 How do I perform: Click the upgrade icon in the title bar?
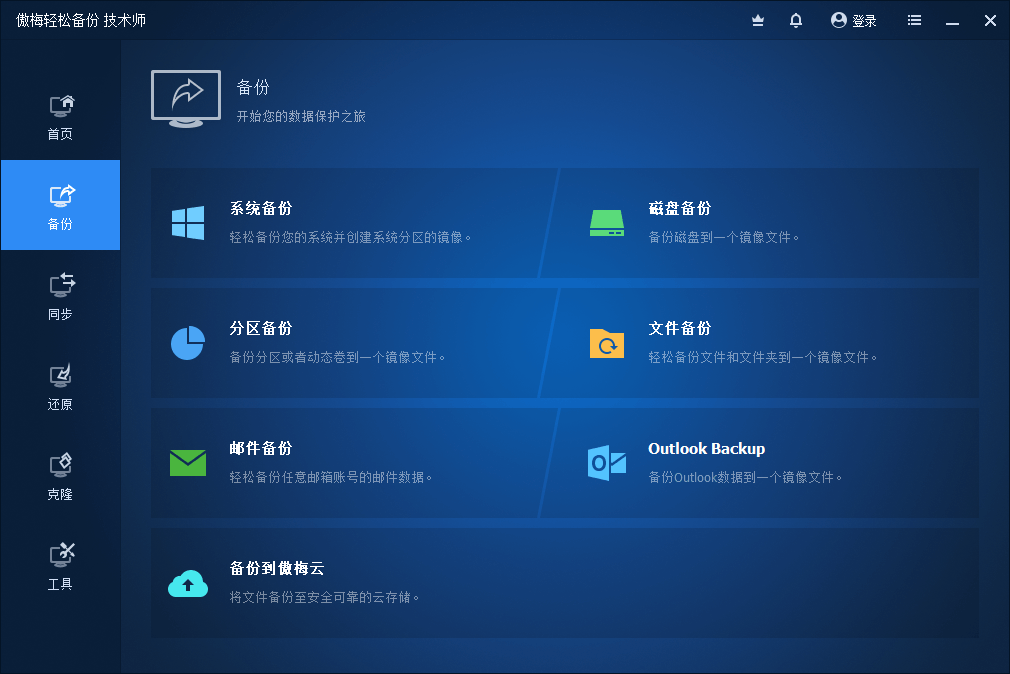757,20
